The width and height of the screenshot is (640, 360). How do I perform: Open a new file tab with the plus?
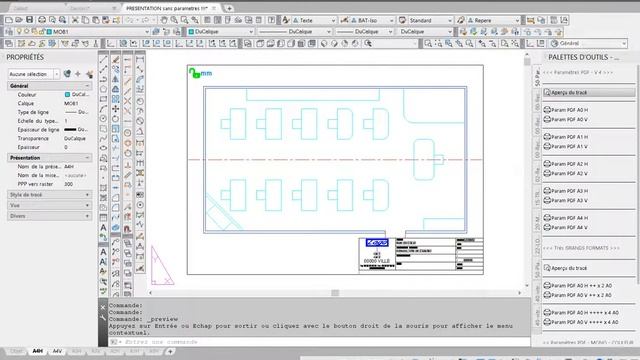[x=229, y=8]
